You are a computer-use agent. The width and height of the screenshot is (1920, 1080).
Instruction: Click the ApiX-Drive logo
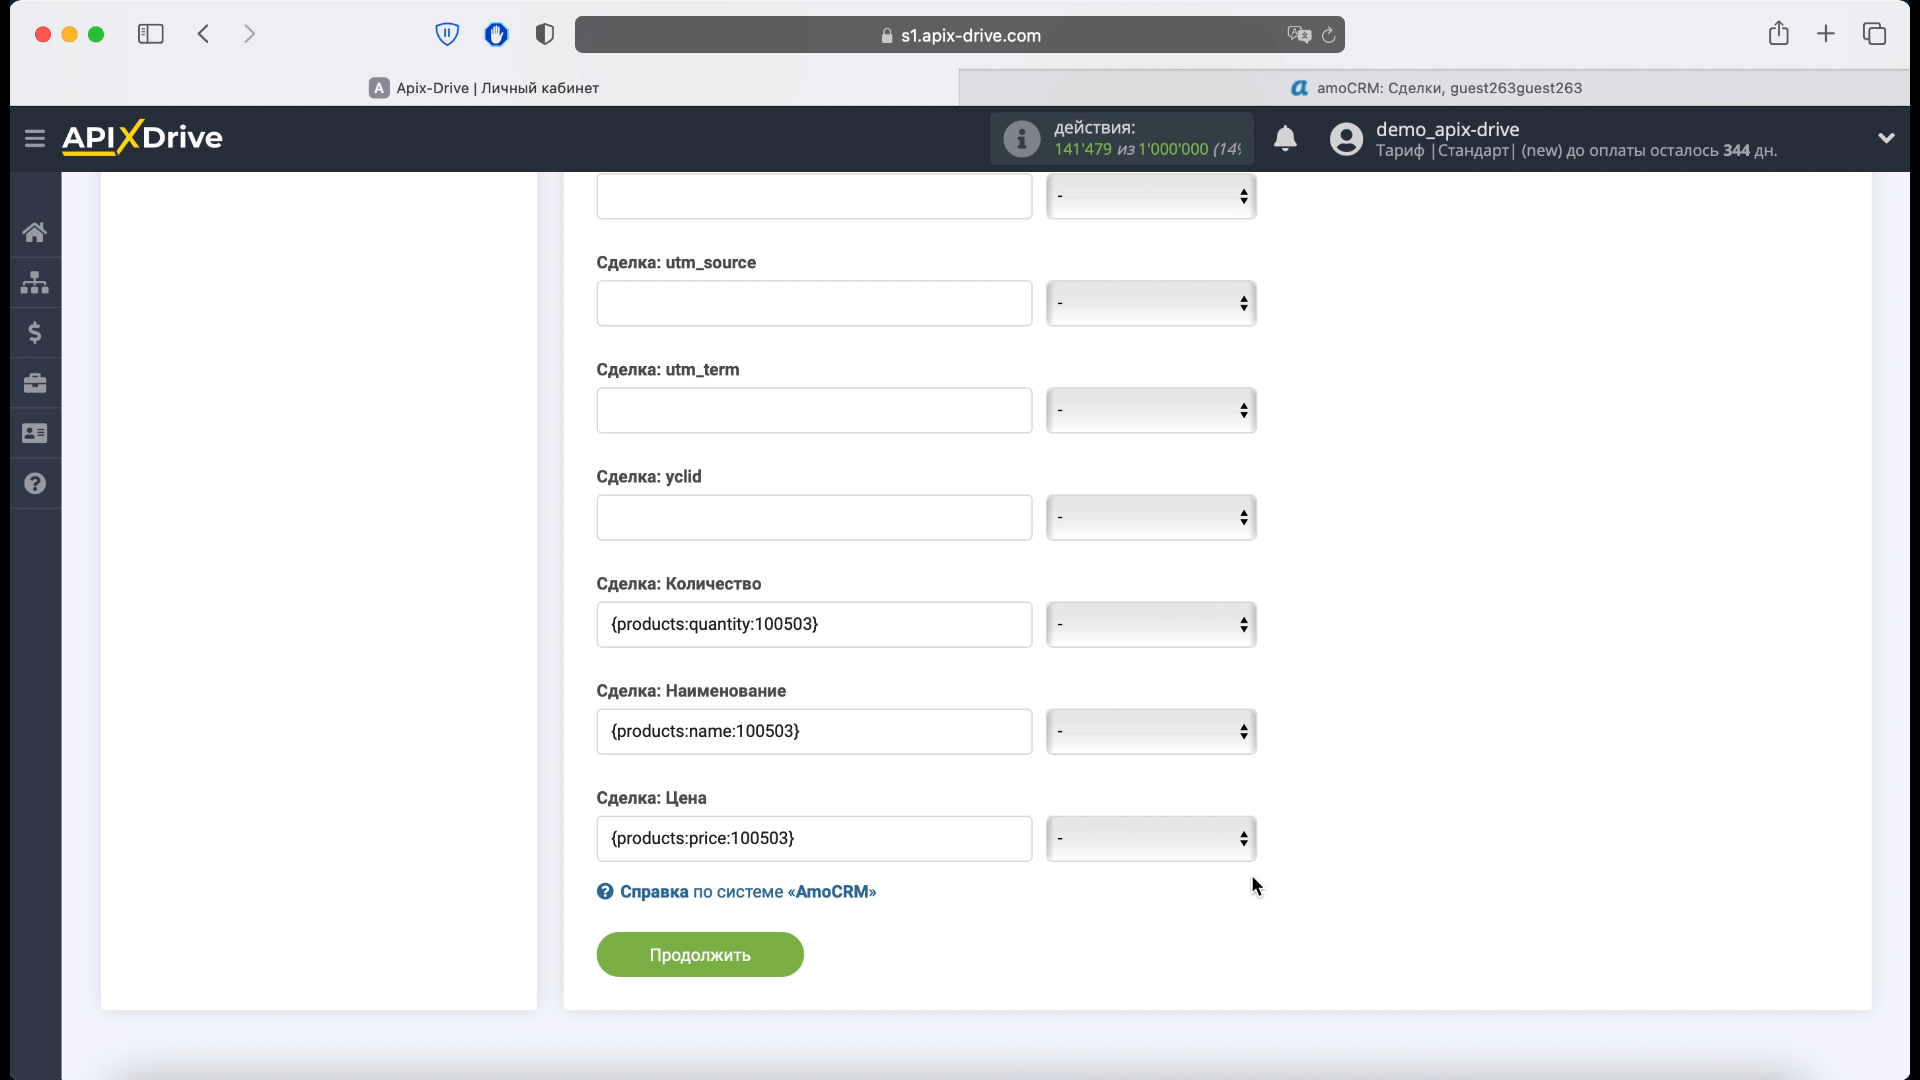(142, 137)
